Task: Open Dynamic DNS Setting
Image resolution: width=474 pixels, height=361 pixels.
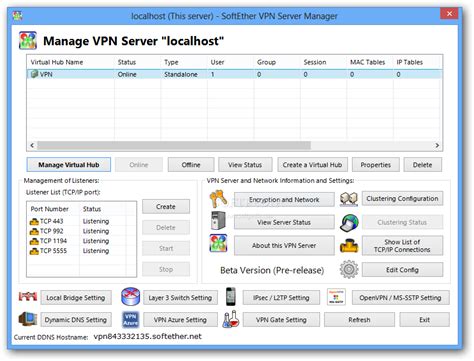Action: click(76, 320)
